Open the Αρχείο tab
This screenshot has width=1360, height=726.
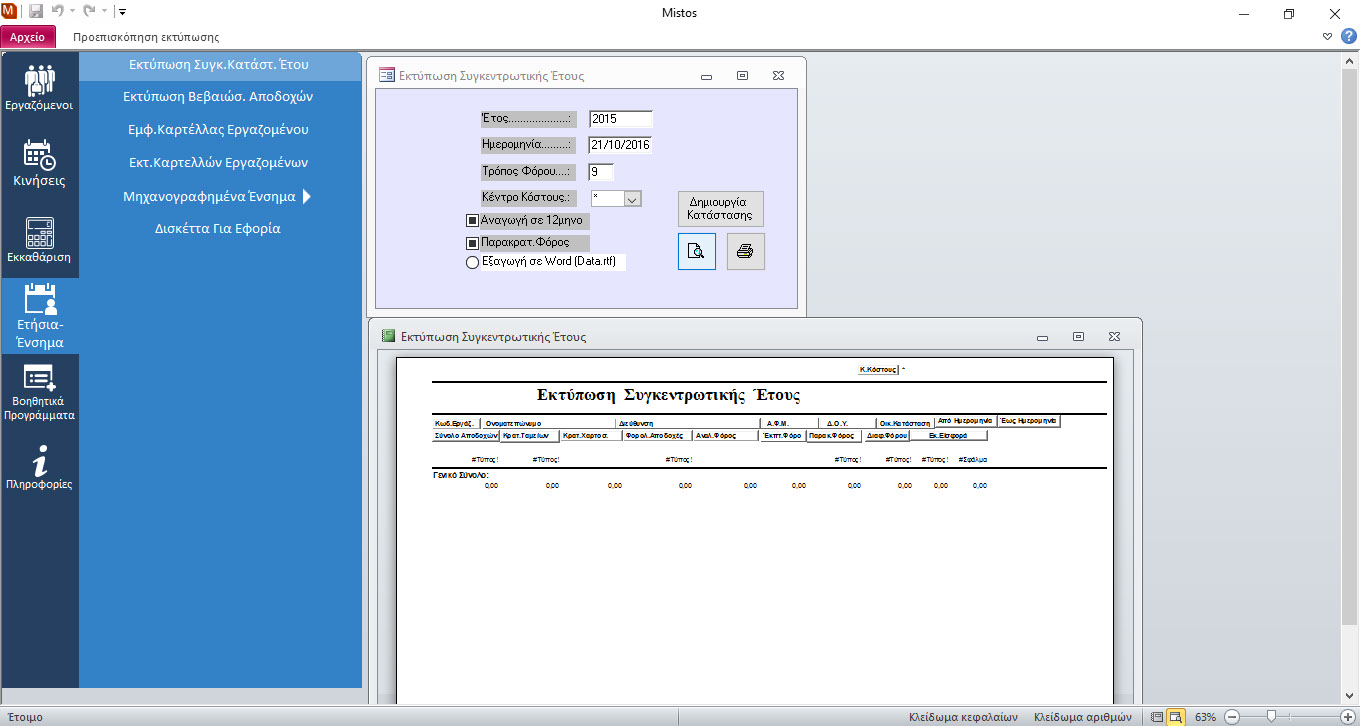click(x=28, y=37)
